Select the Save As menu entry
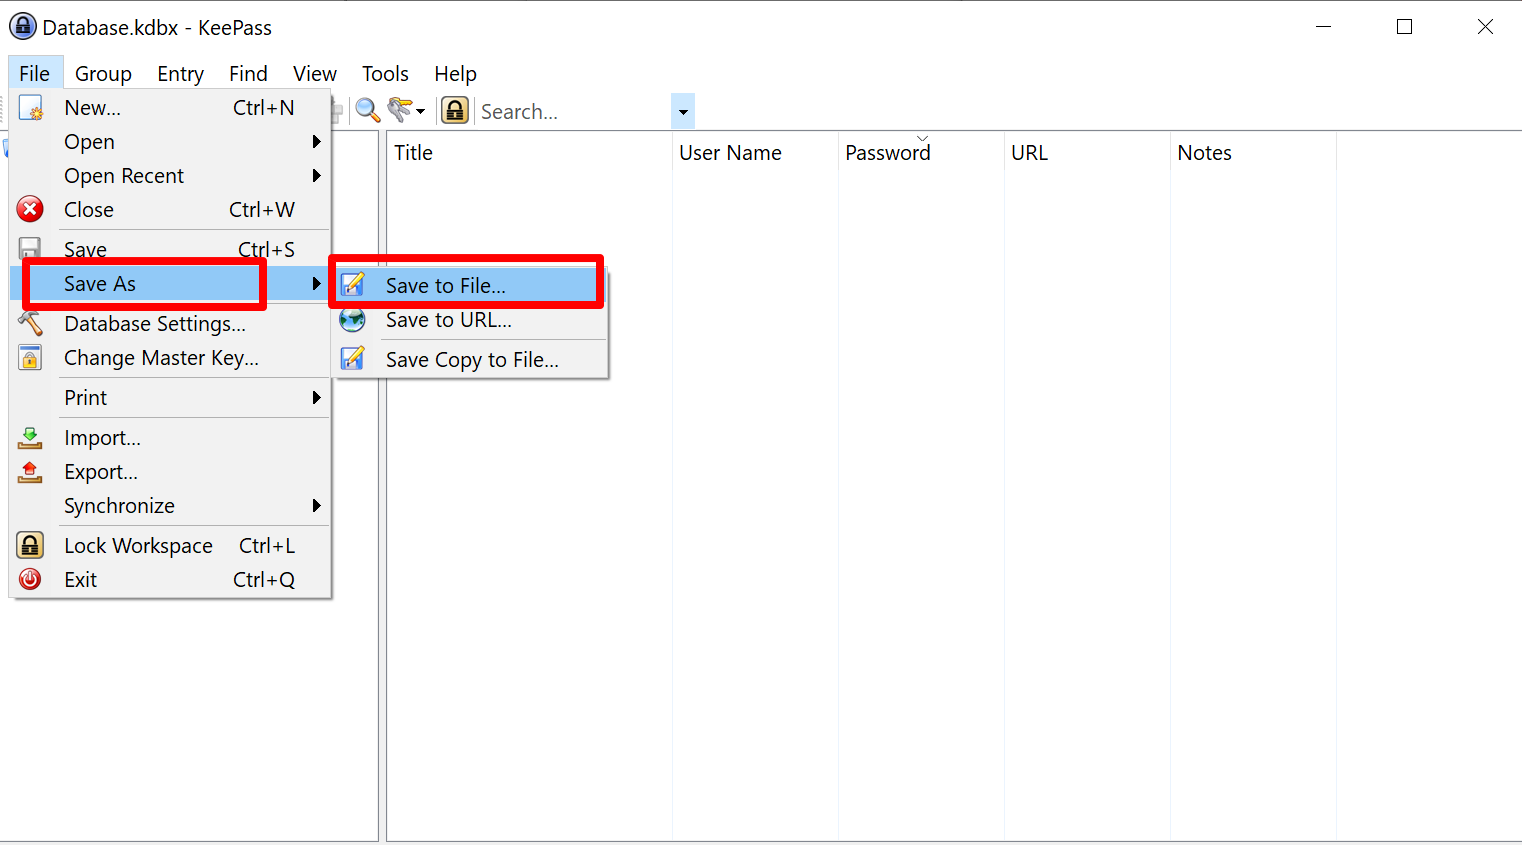The image size is (1522, 845). point(170,284)
